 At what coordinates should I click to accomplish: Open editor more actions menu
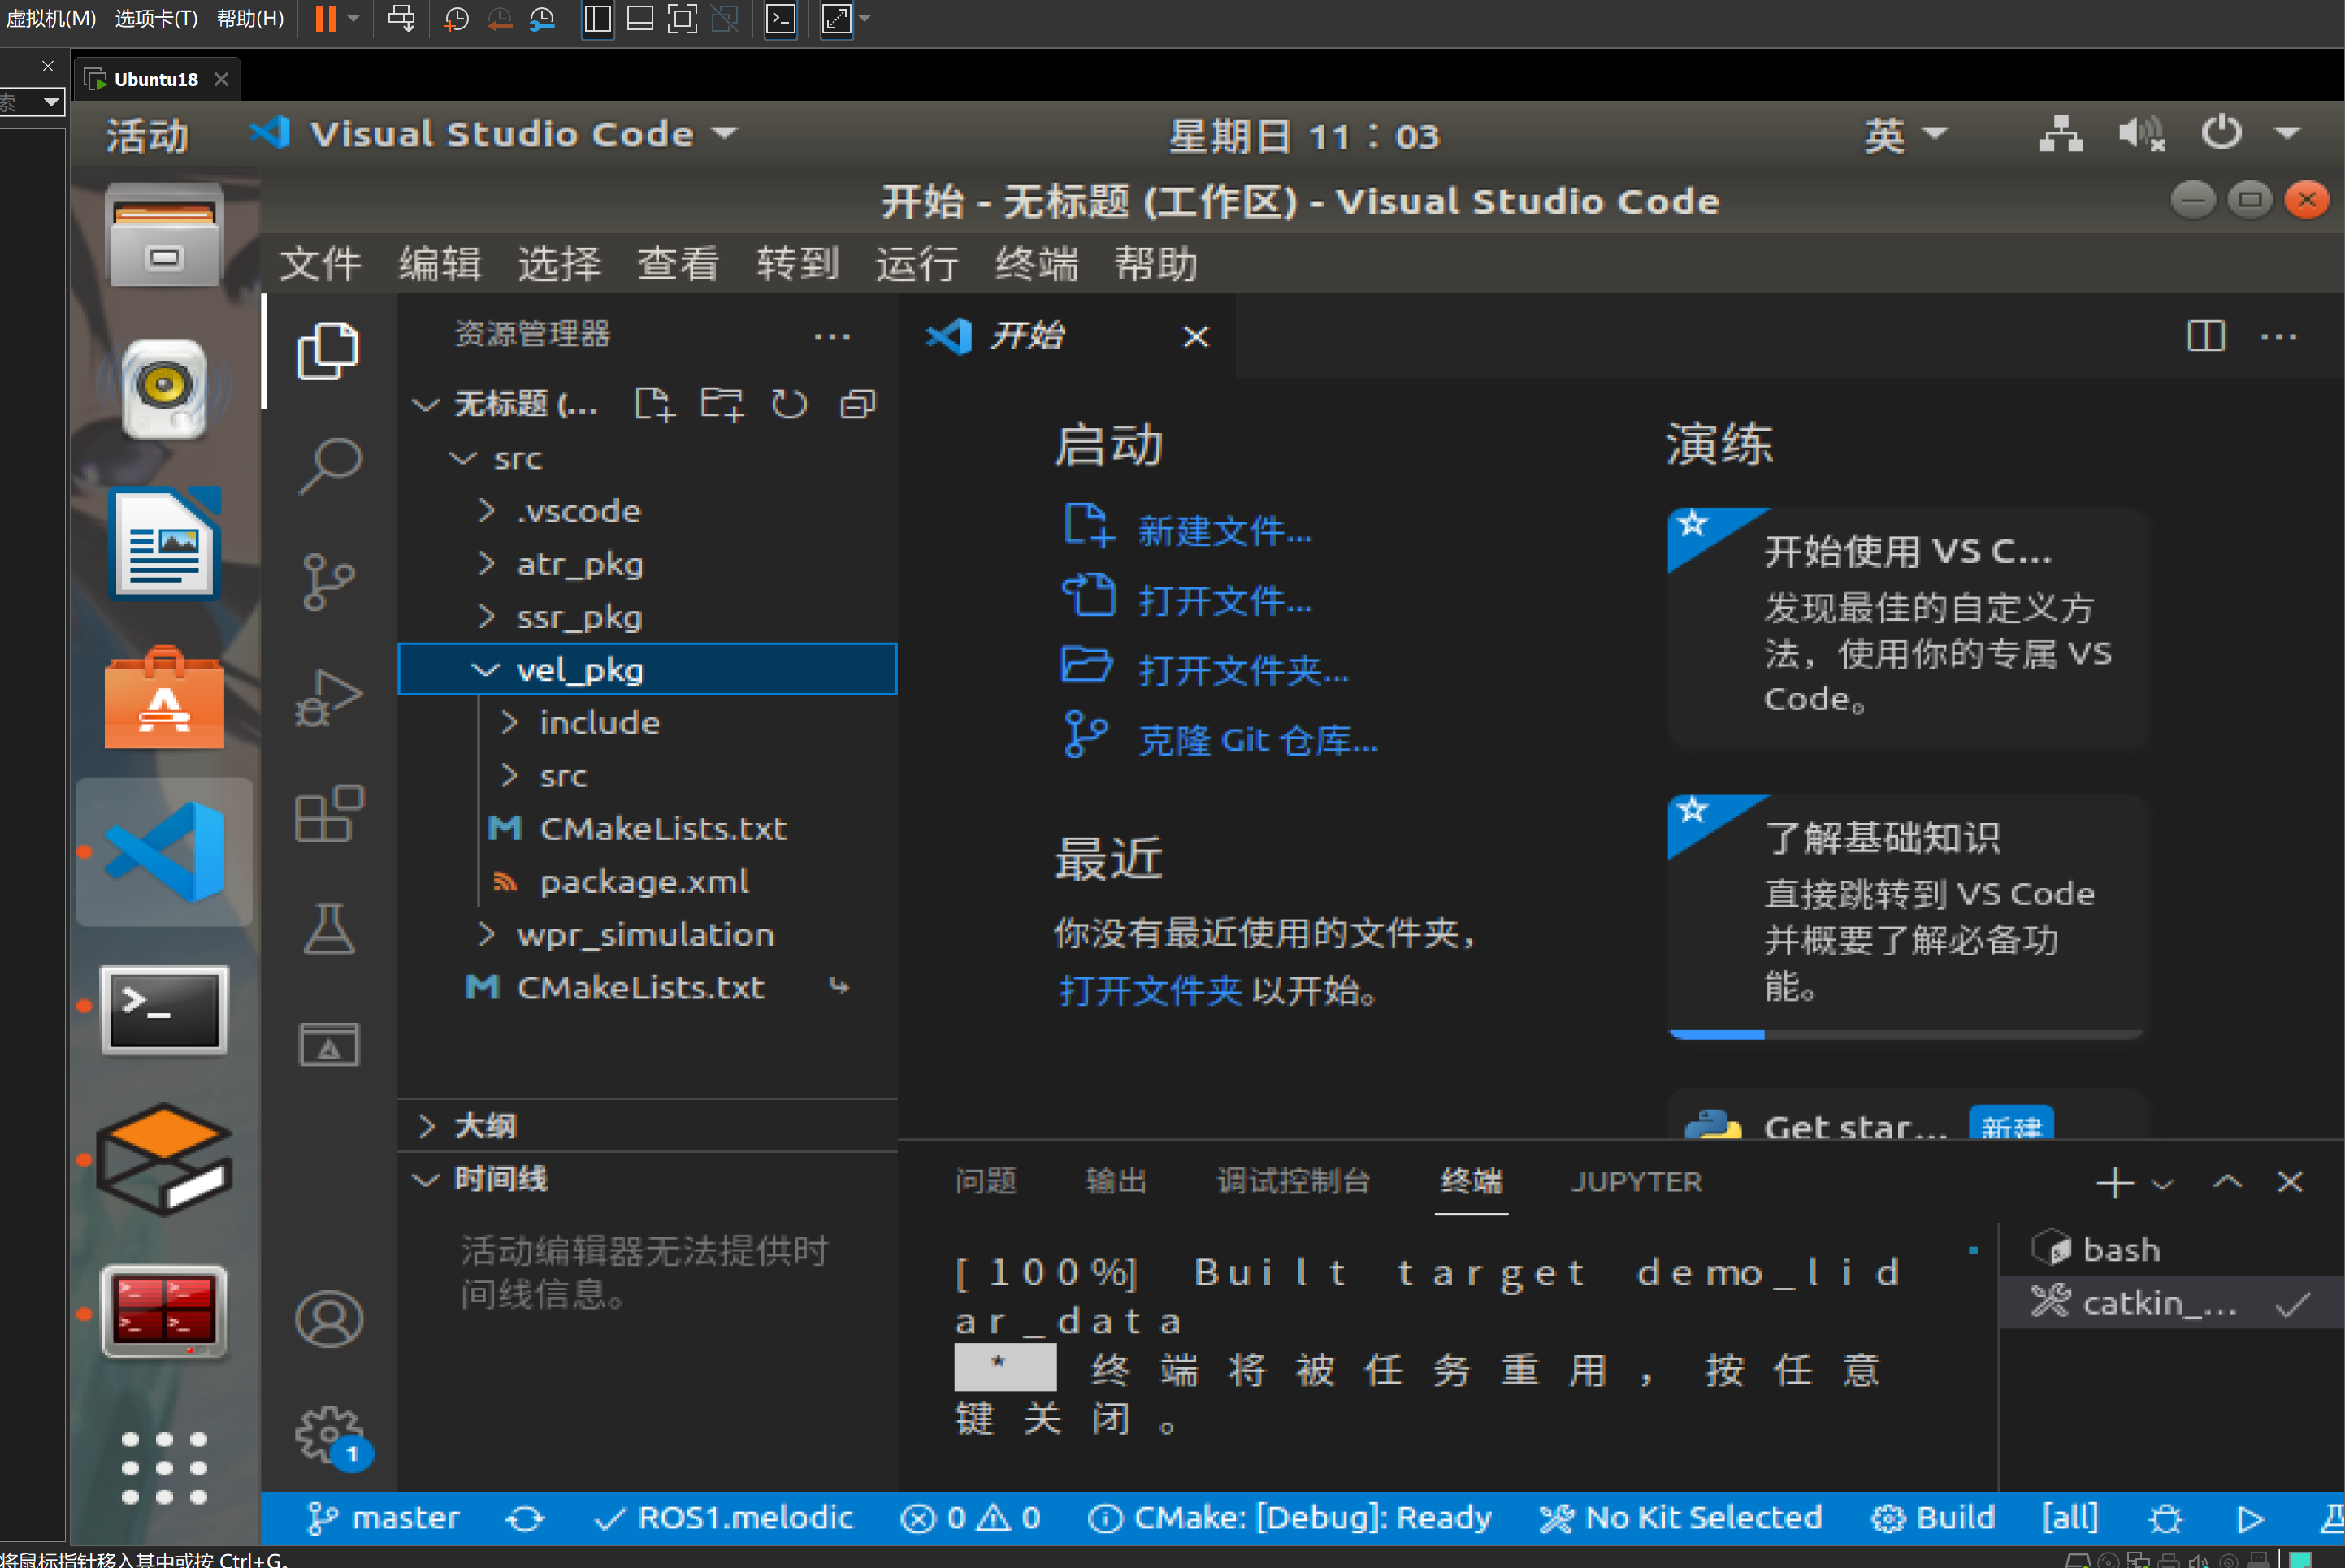(2278, 336)
